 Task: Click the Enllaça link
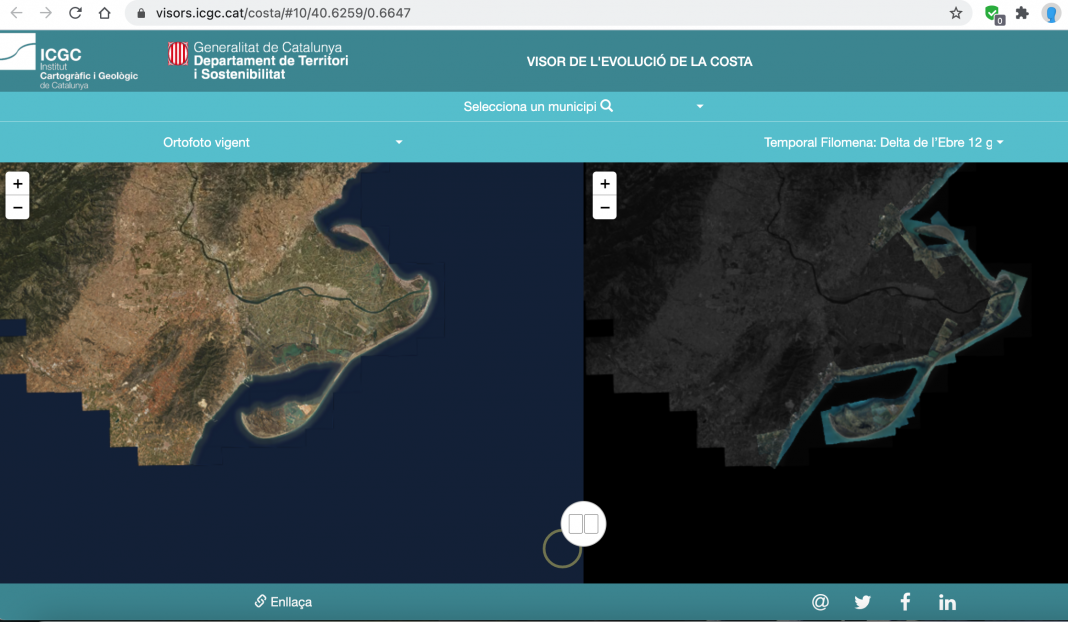tap(284, 602)
